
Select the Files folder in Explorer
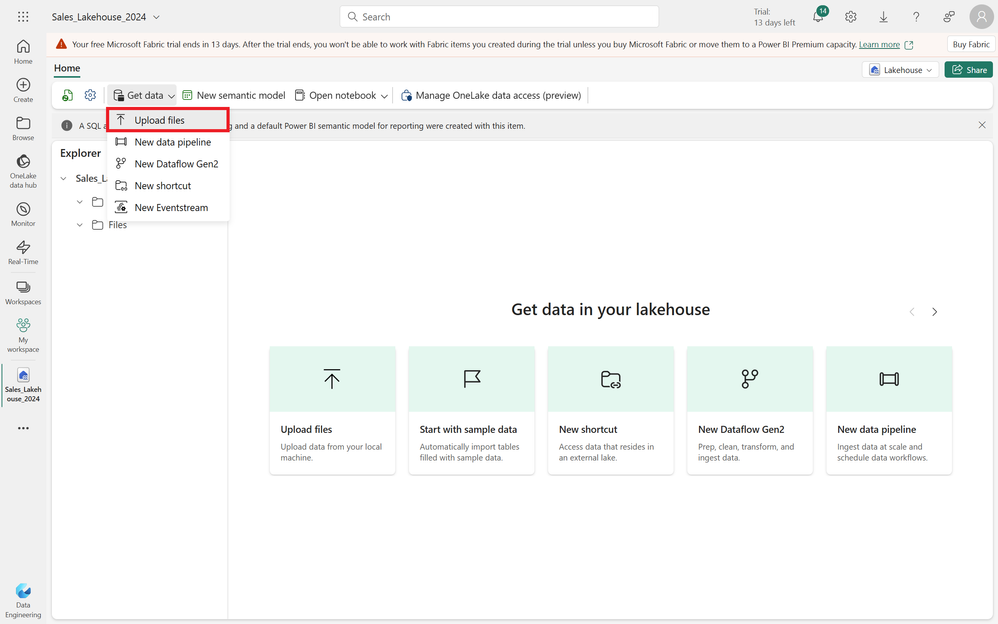point(109,225)
